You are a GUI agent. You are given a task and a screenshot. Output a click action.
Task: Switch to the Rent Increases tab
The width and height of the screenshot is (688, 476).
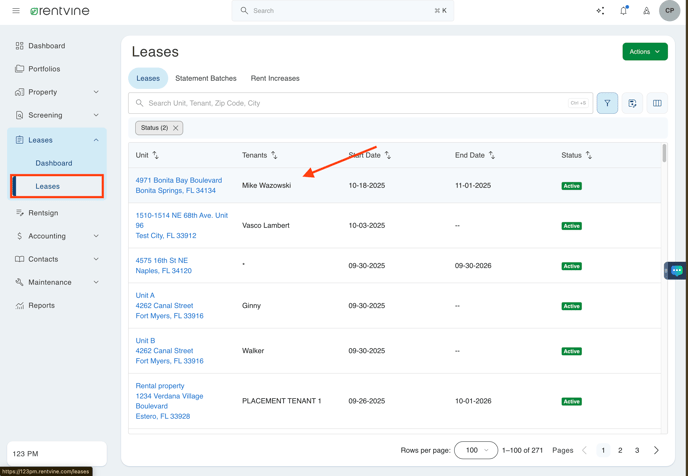tap(275, 78)
